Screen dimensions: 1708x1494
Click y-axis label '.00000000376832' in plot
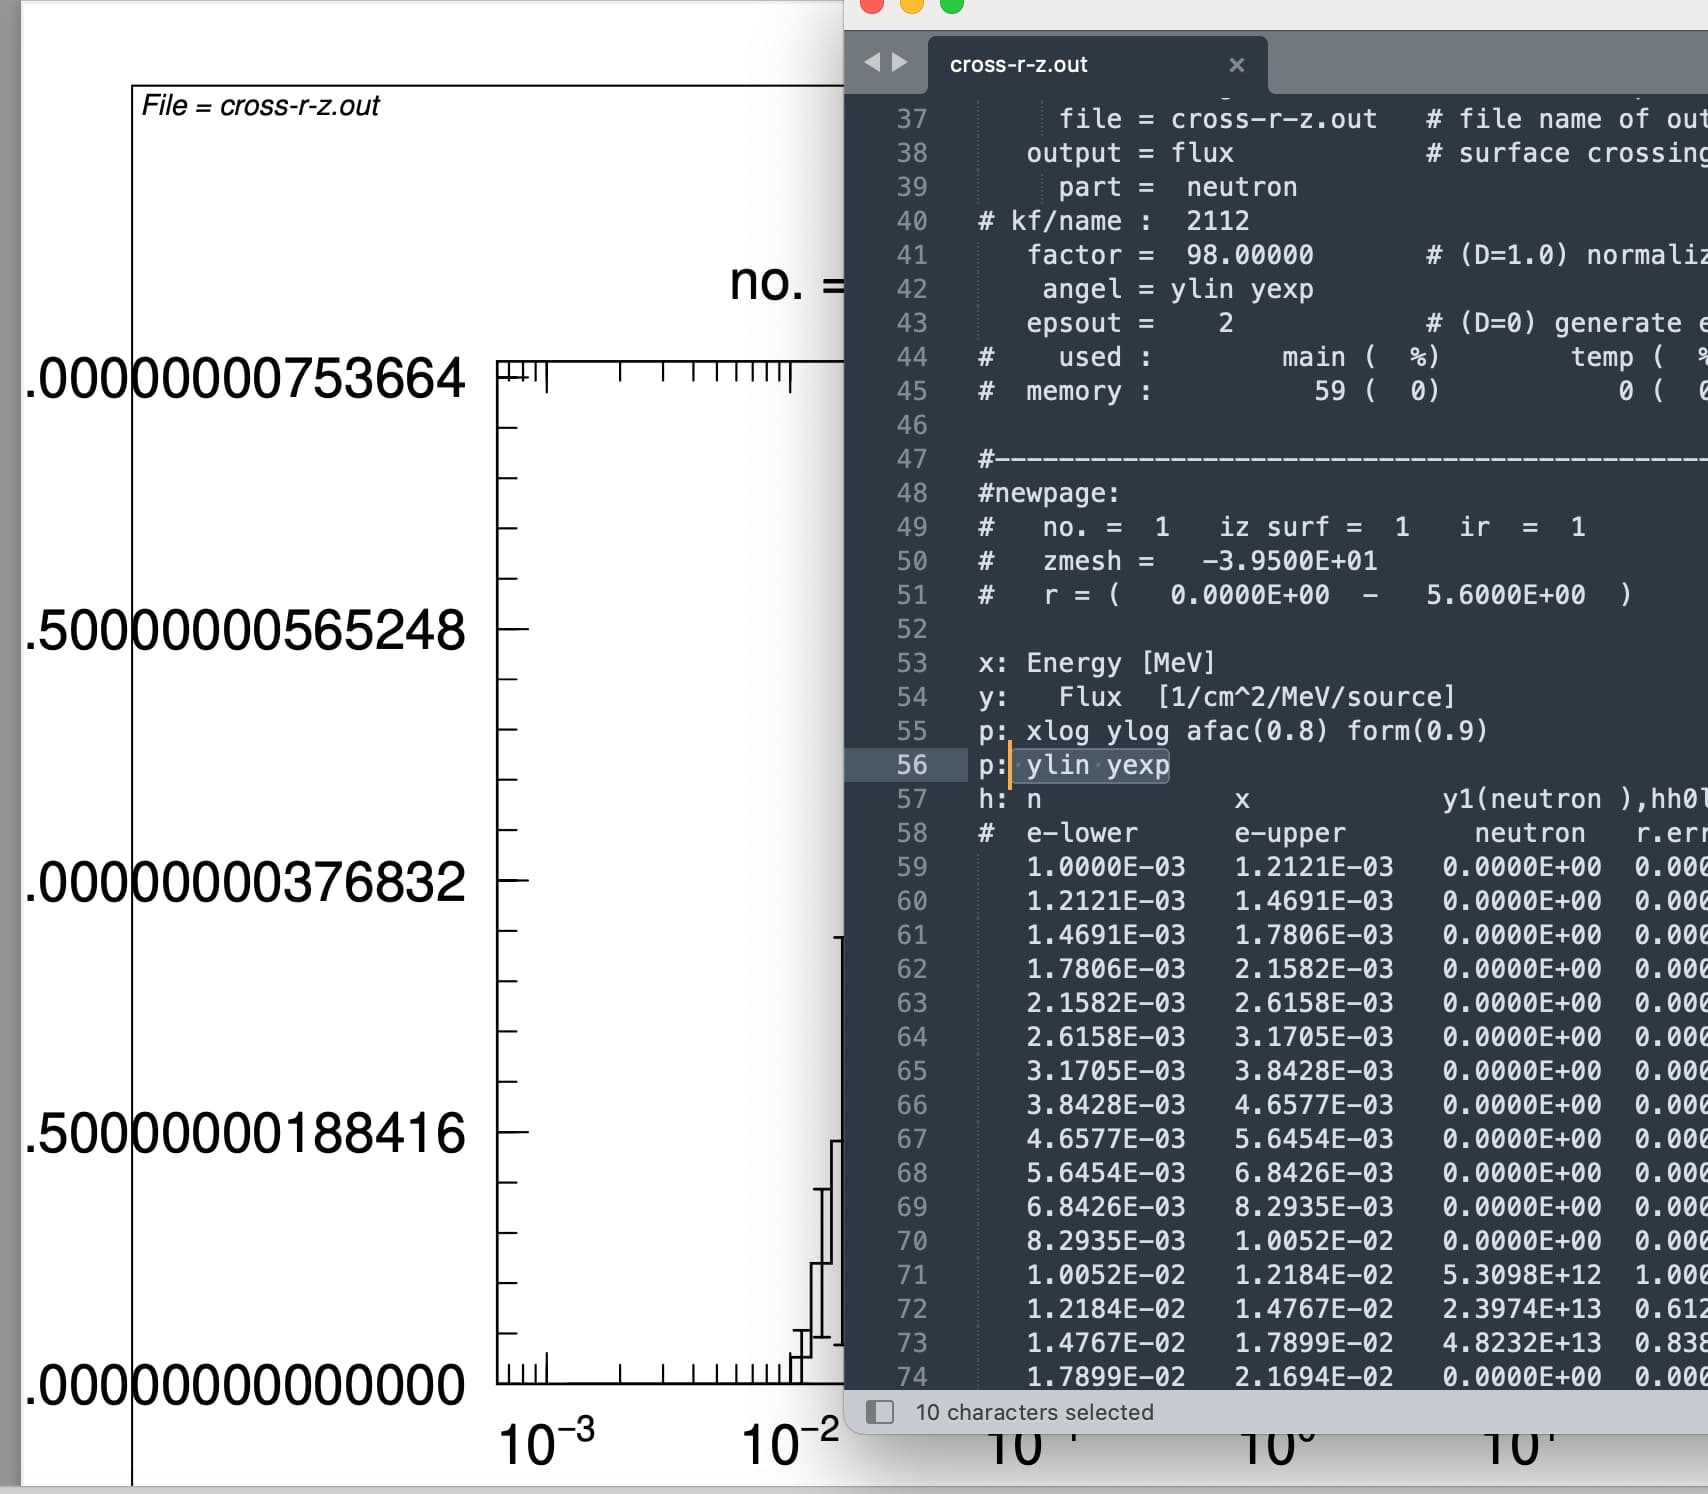pos(245,882)
